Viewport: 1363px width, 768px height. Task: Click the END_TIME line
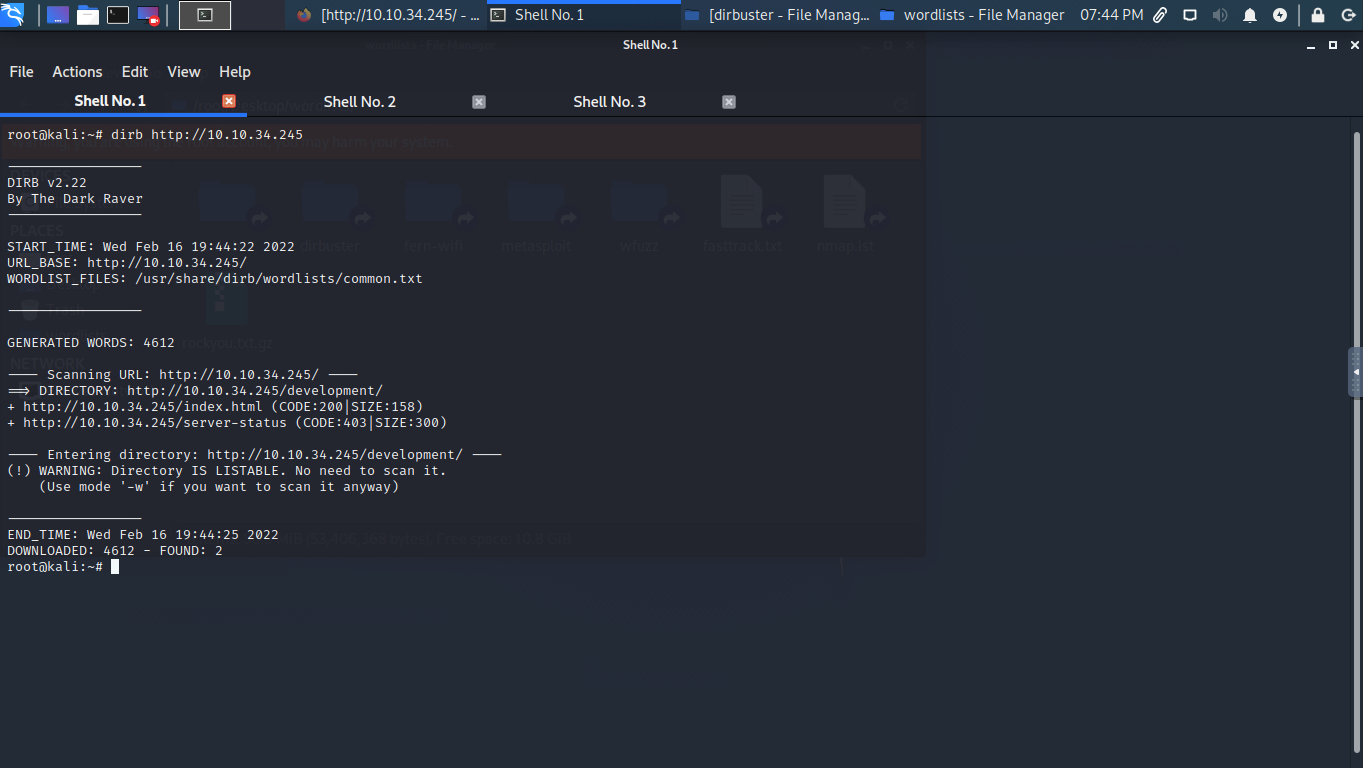coord(143,534)
